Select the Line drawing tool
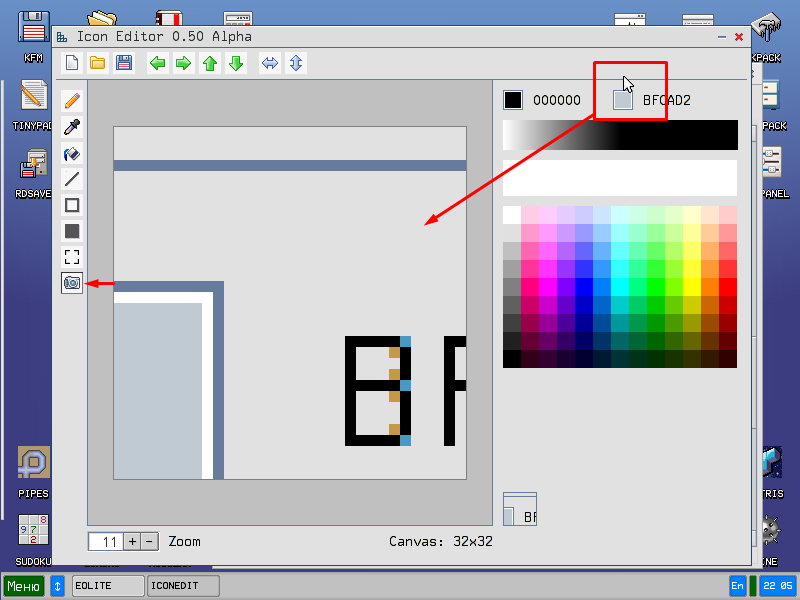 coord(71,179)
